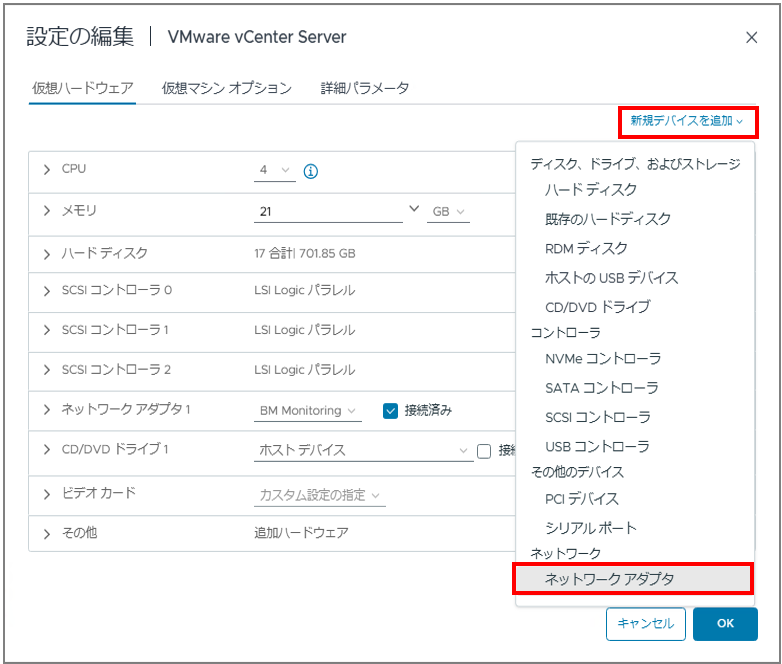Close the settings edit dialog
This screenshot has height=664, width=782.
[x=751, y=37]
